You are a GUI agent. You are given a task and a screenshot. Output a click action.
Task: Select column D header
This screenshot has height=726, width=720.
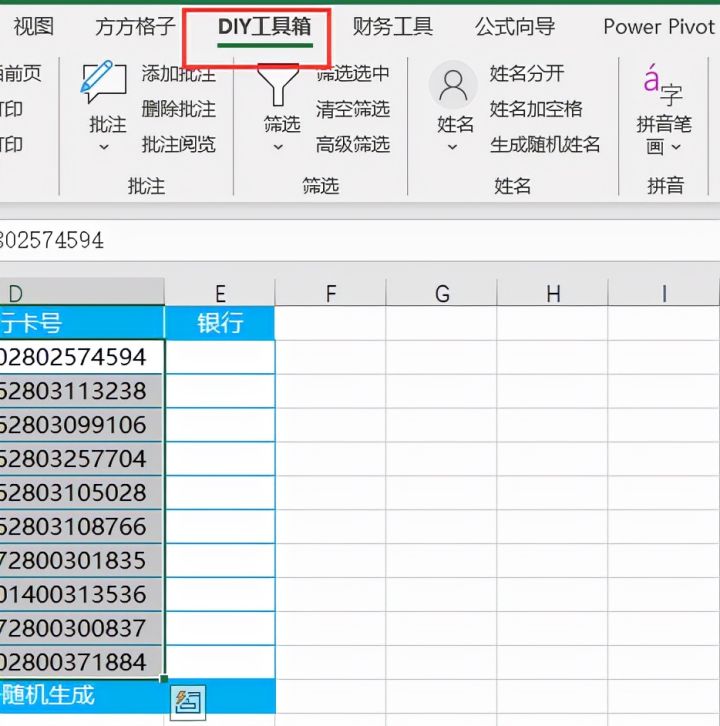pos(82,293)
